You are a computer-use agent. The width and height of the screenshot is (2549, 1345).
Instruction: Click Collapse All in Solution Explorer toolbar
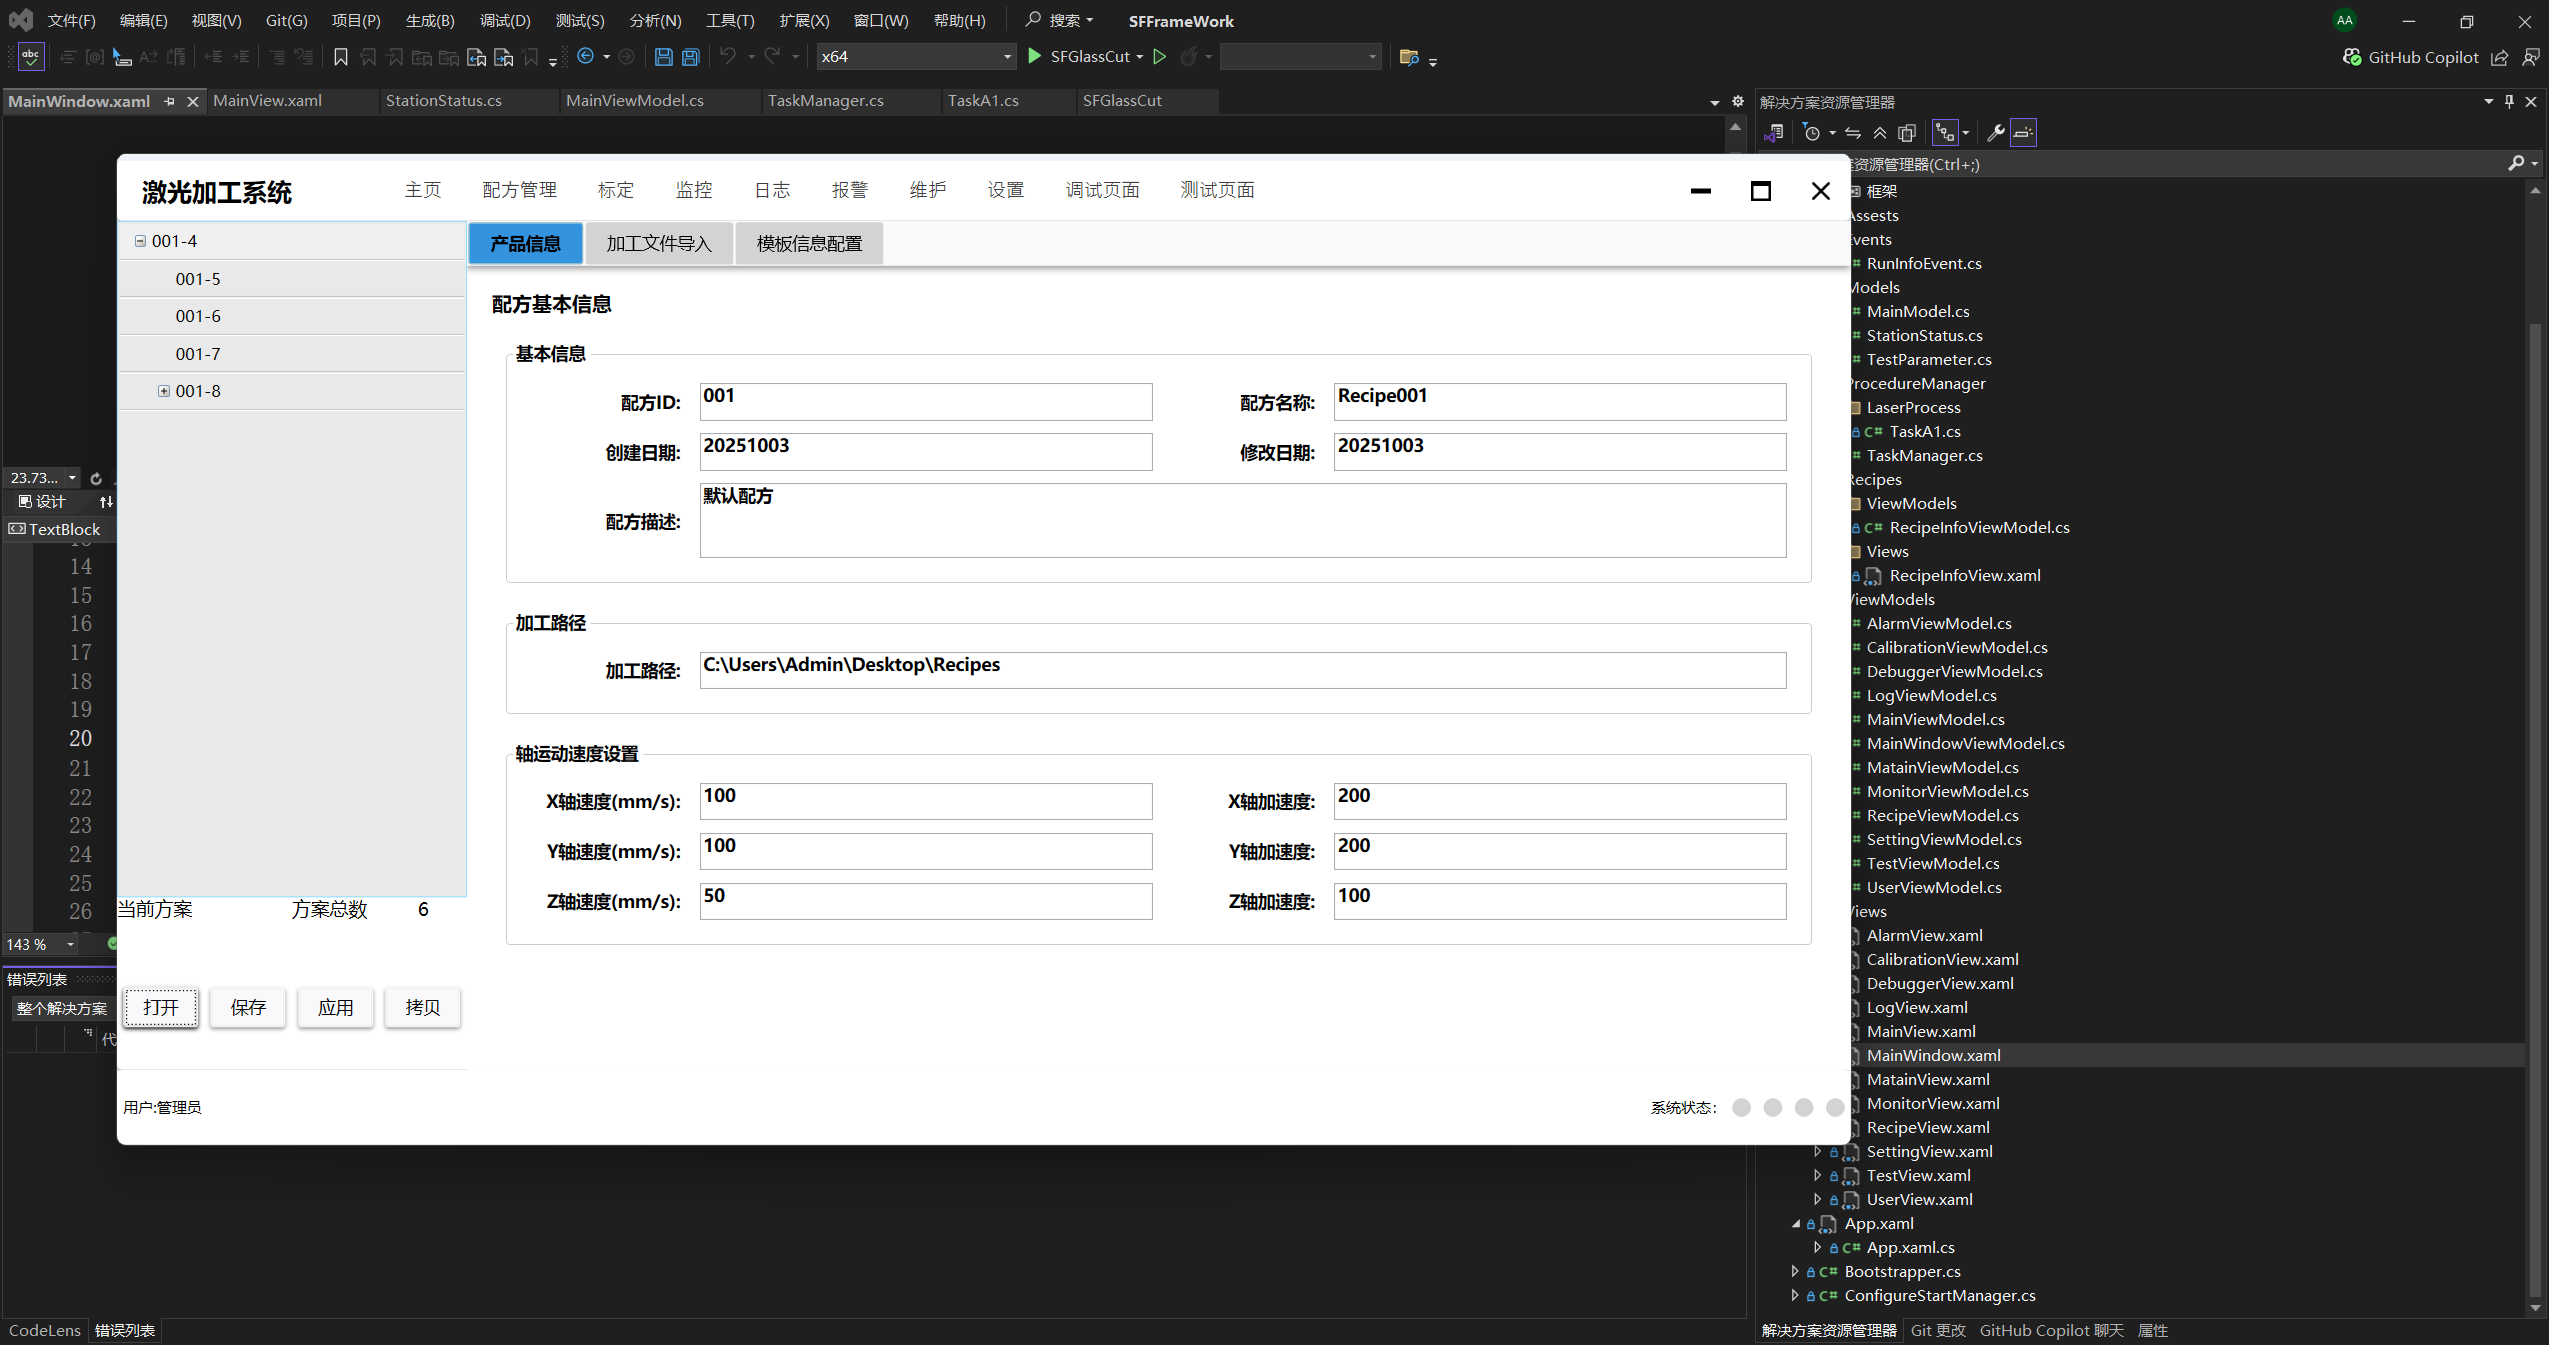tap(1880, 133)
